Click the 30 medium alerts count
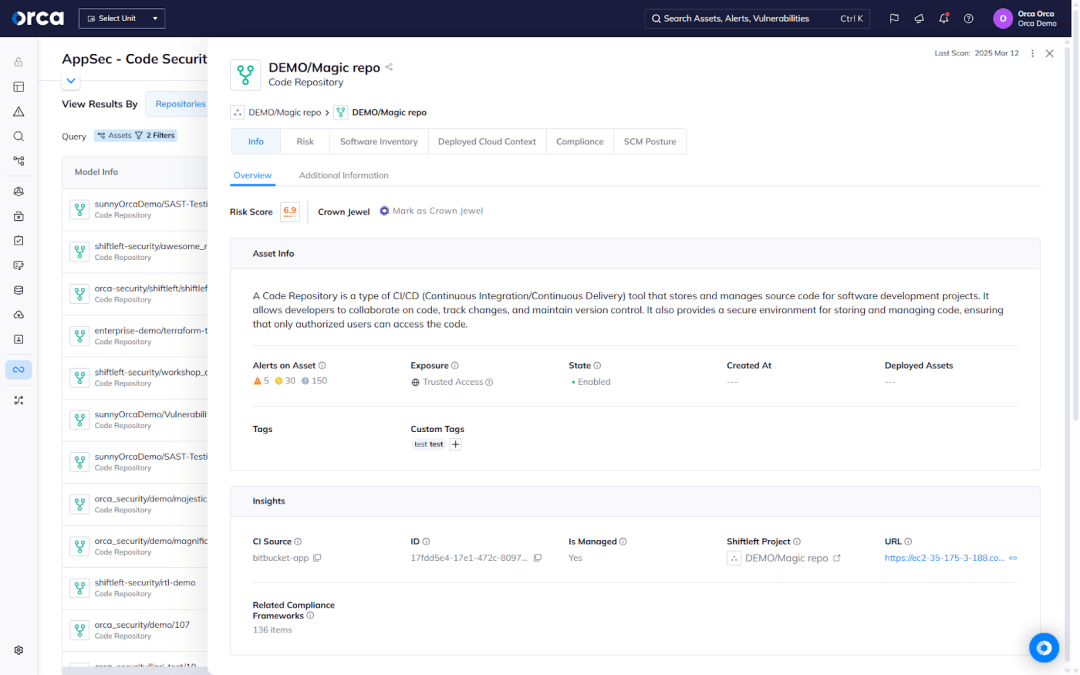The height and width of the screenshot is (675, 1080). [x=285, y=381]
